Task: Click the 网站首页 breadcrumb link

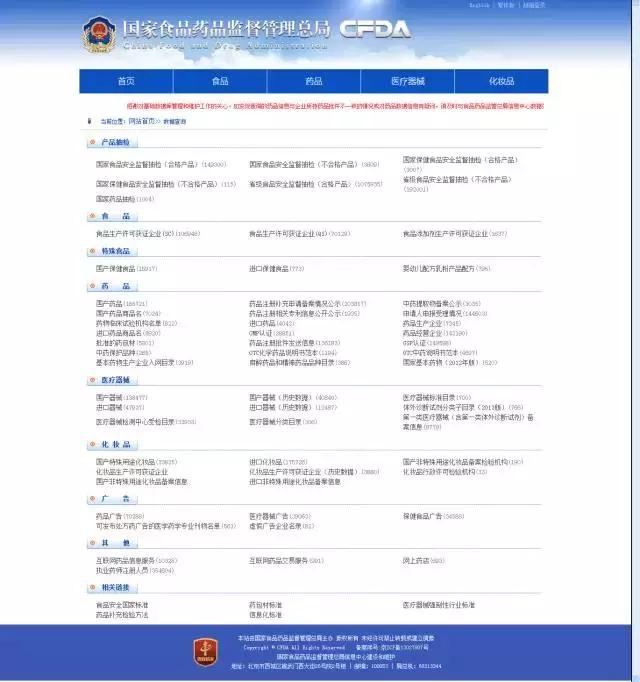Action: 141,121
